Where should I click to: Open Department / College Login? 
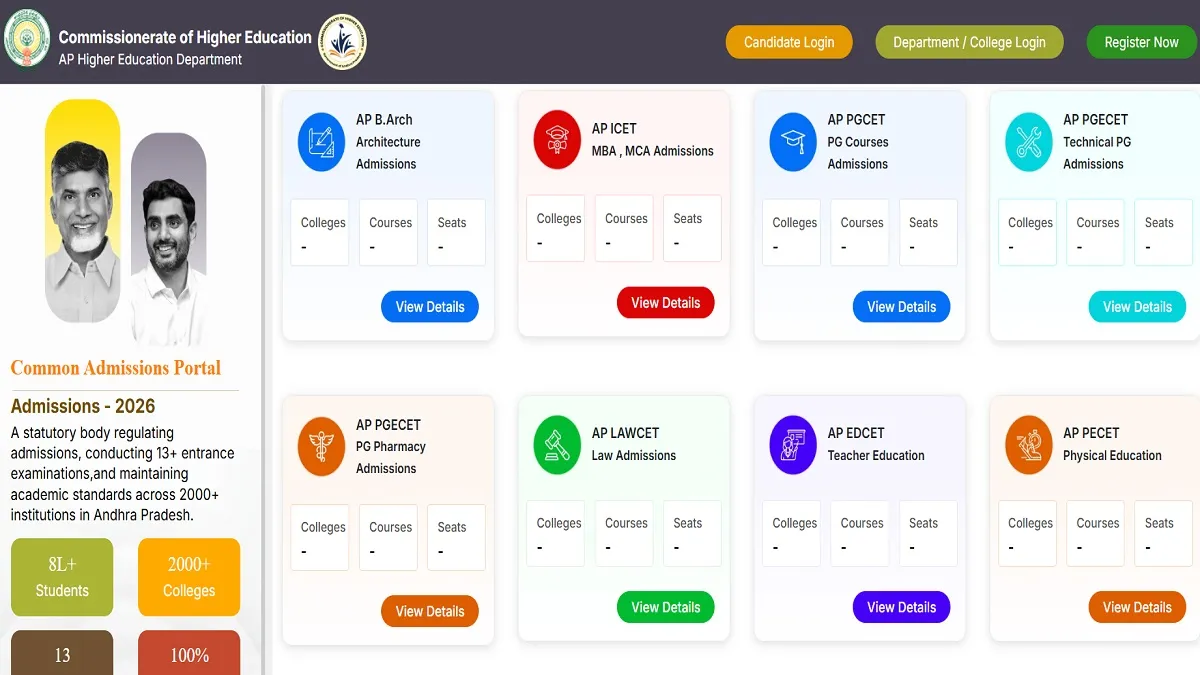[969, 42]
